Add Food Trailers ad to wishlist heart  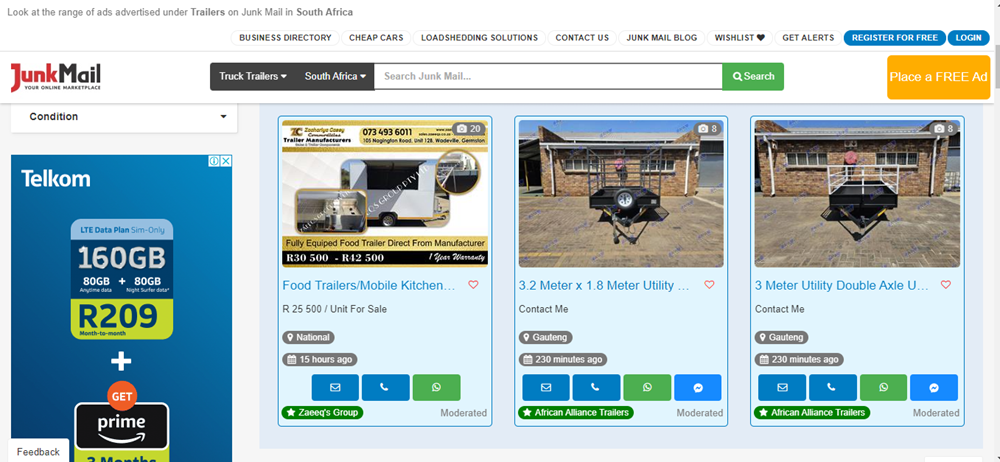tap(474, 285)
